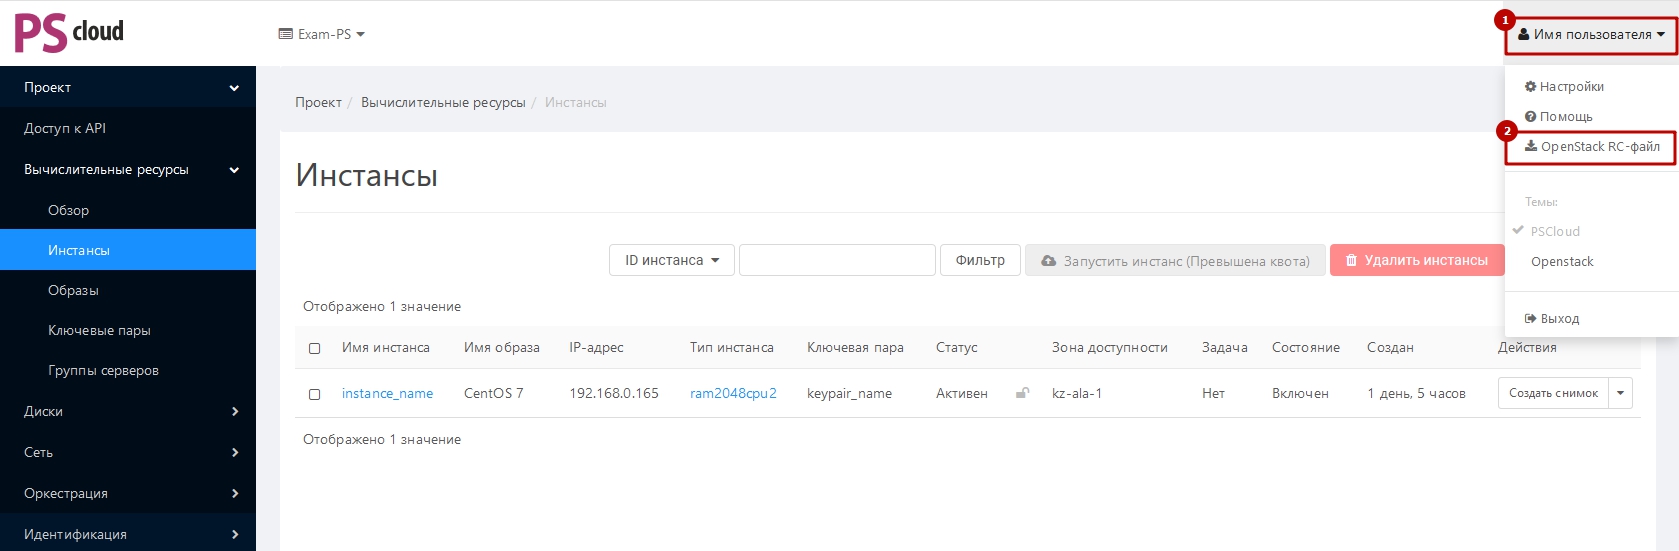Screen dimensions: 1679x551
Task: Open the Имя пользователя user menu
Action: pos(1591,34)
